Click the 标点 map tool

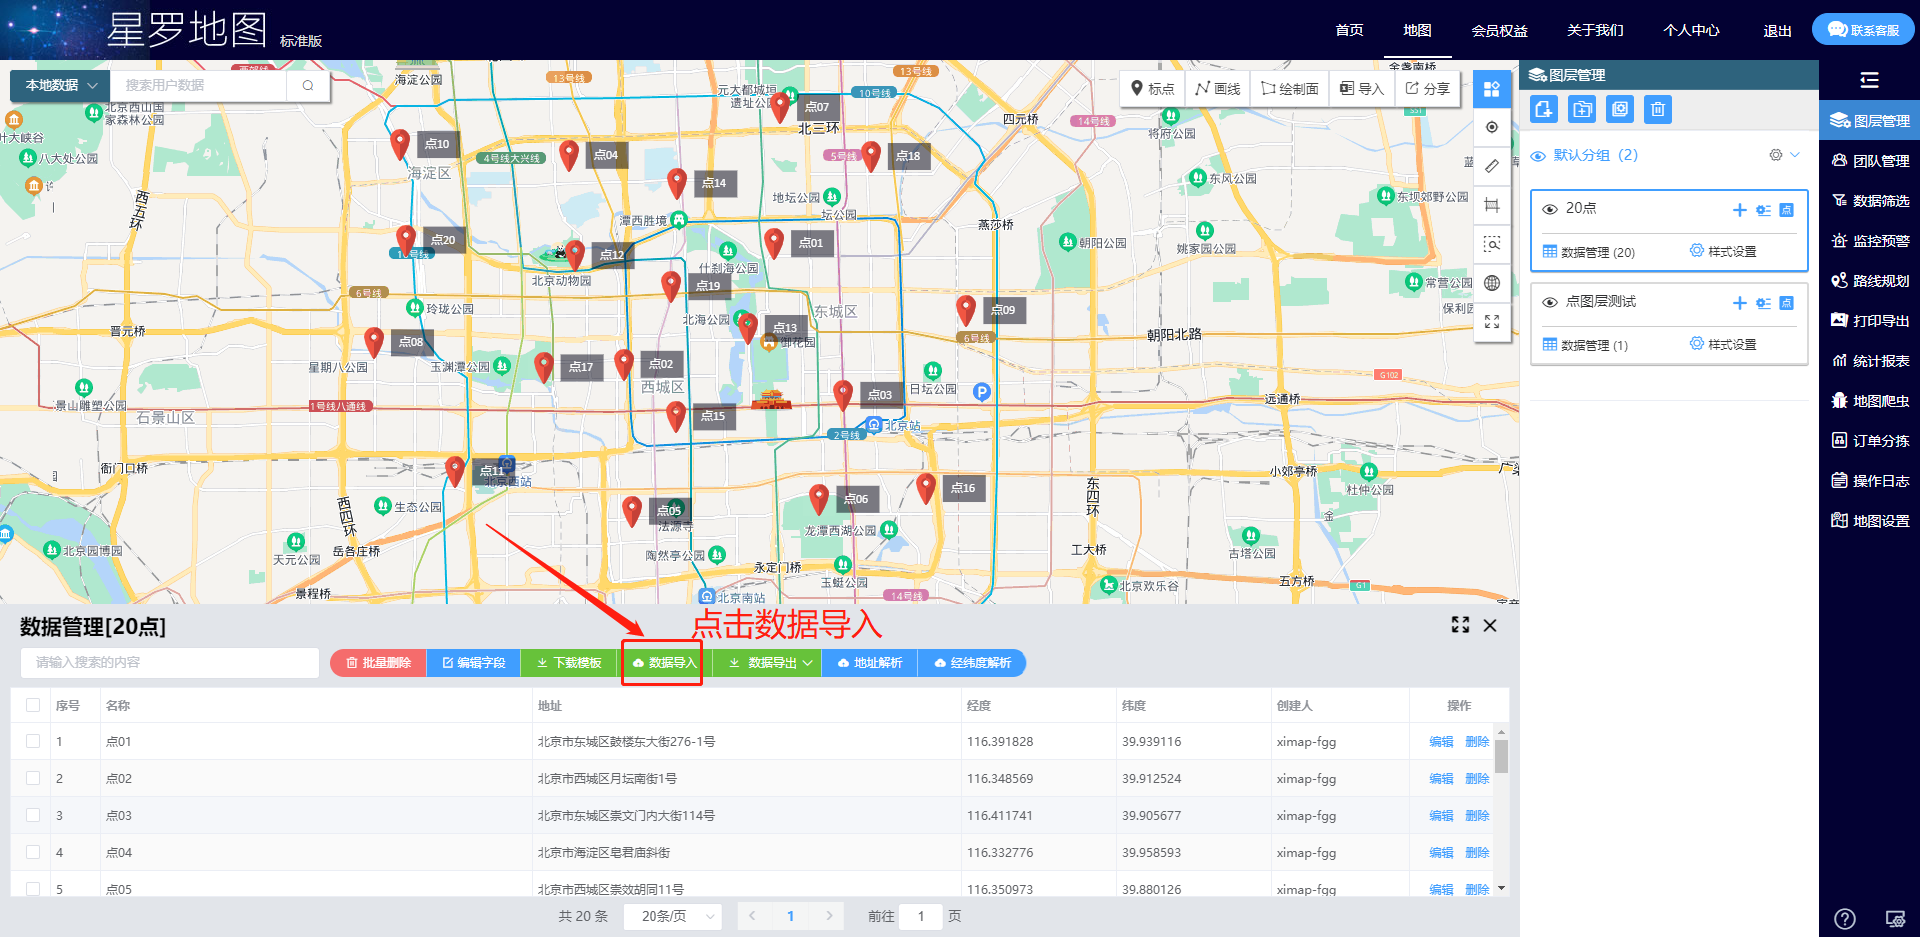pos(1153,89)
